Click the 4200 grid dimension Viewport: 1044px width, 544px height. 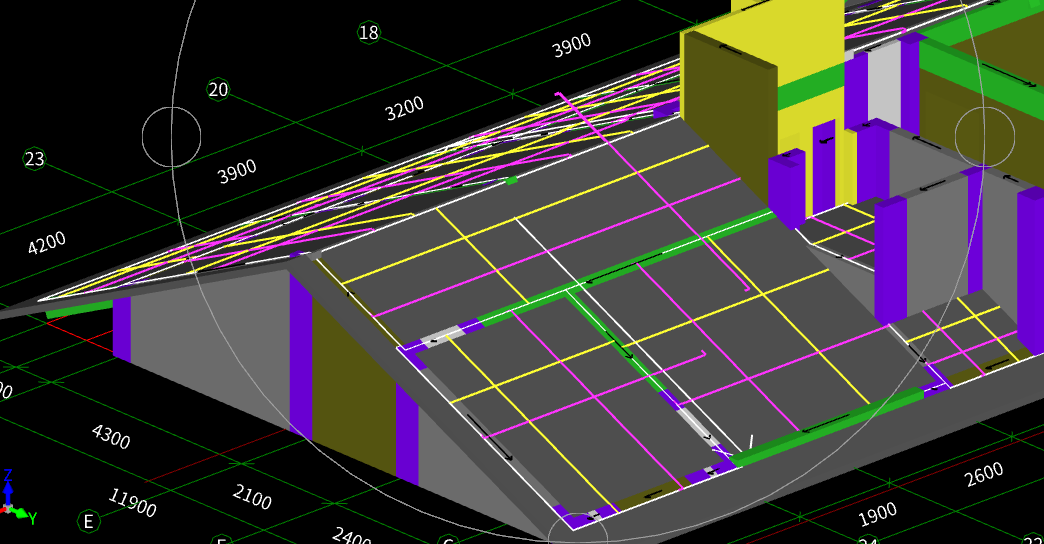tap(47, 242)
